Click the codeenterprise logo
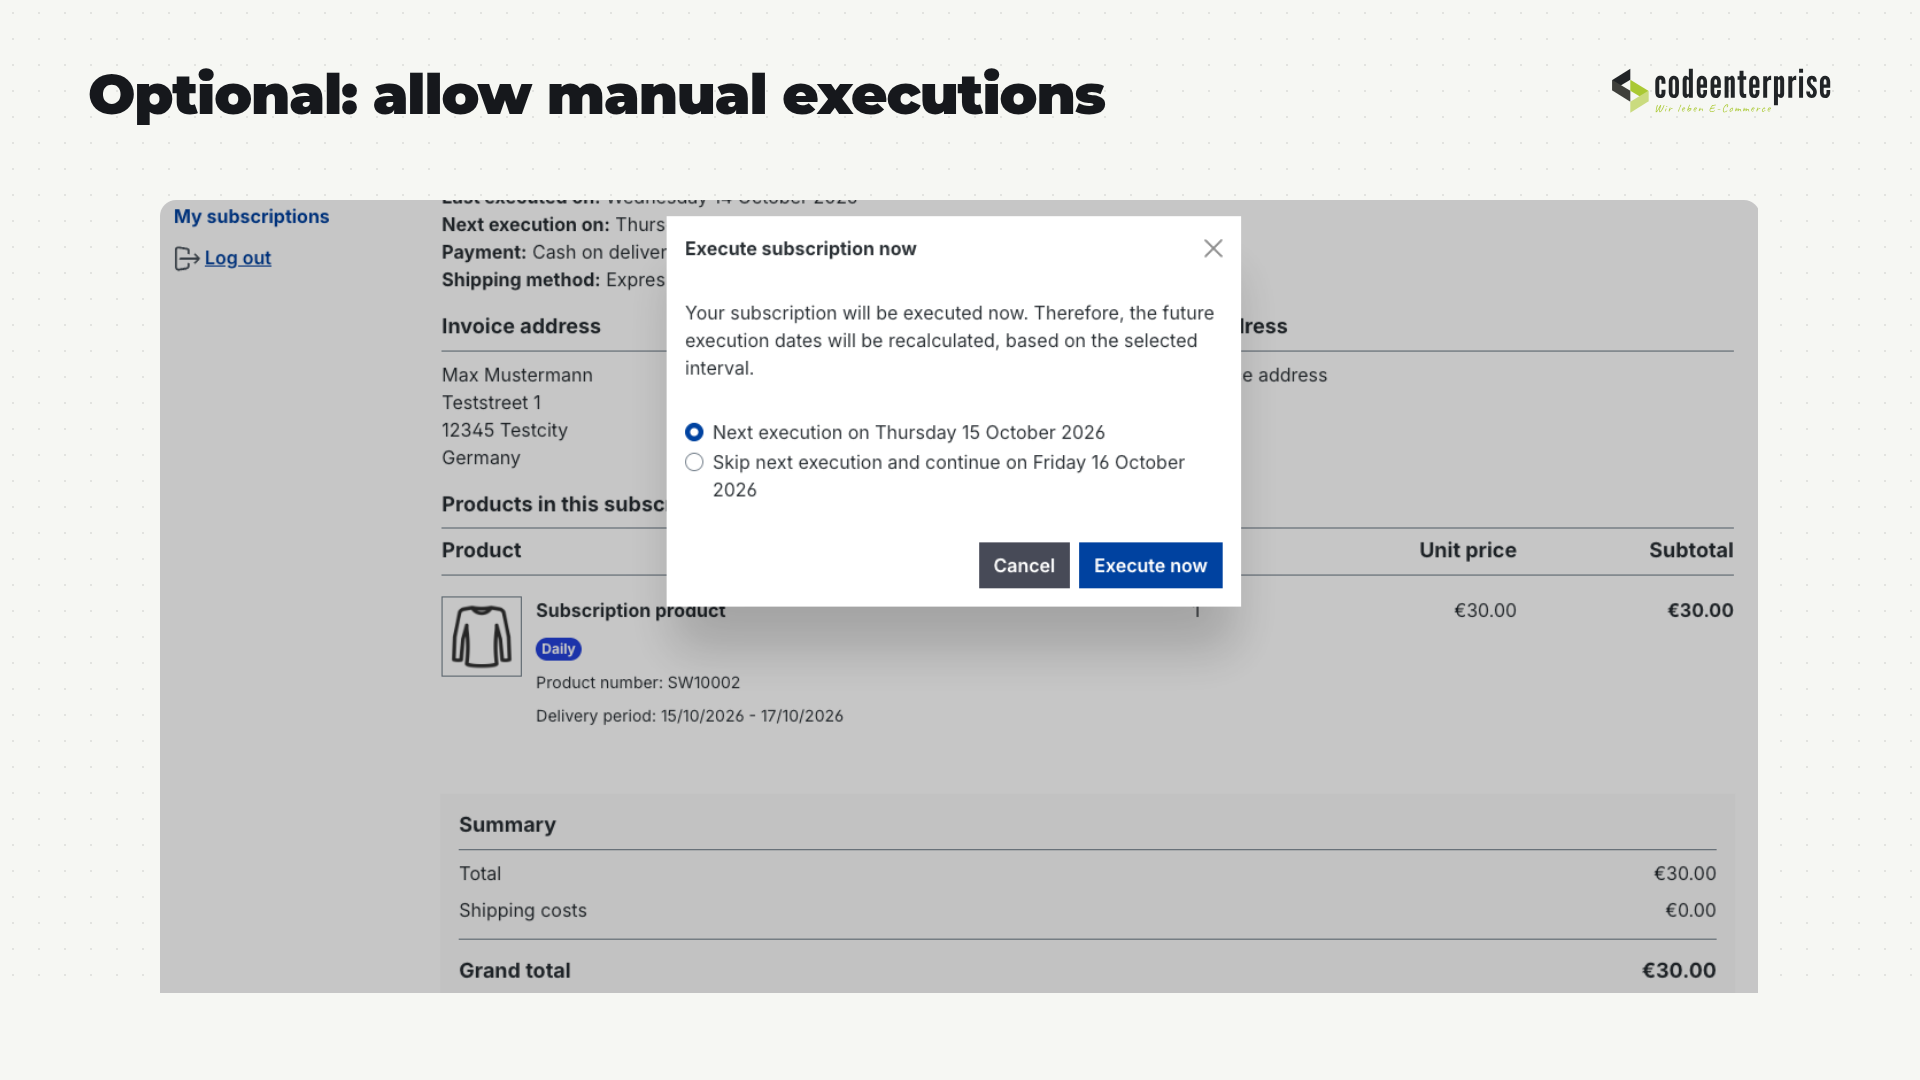This screenshot has height=1080, width=1920. [1721, 90]
